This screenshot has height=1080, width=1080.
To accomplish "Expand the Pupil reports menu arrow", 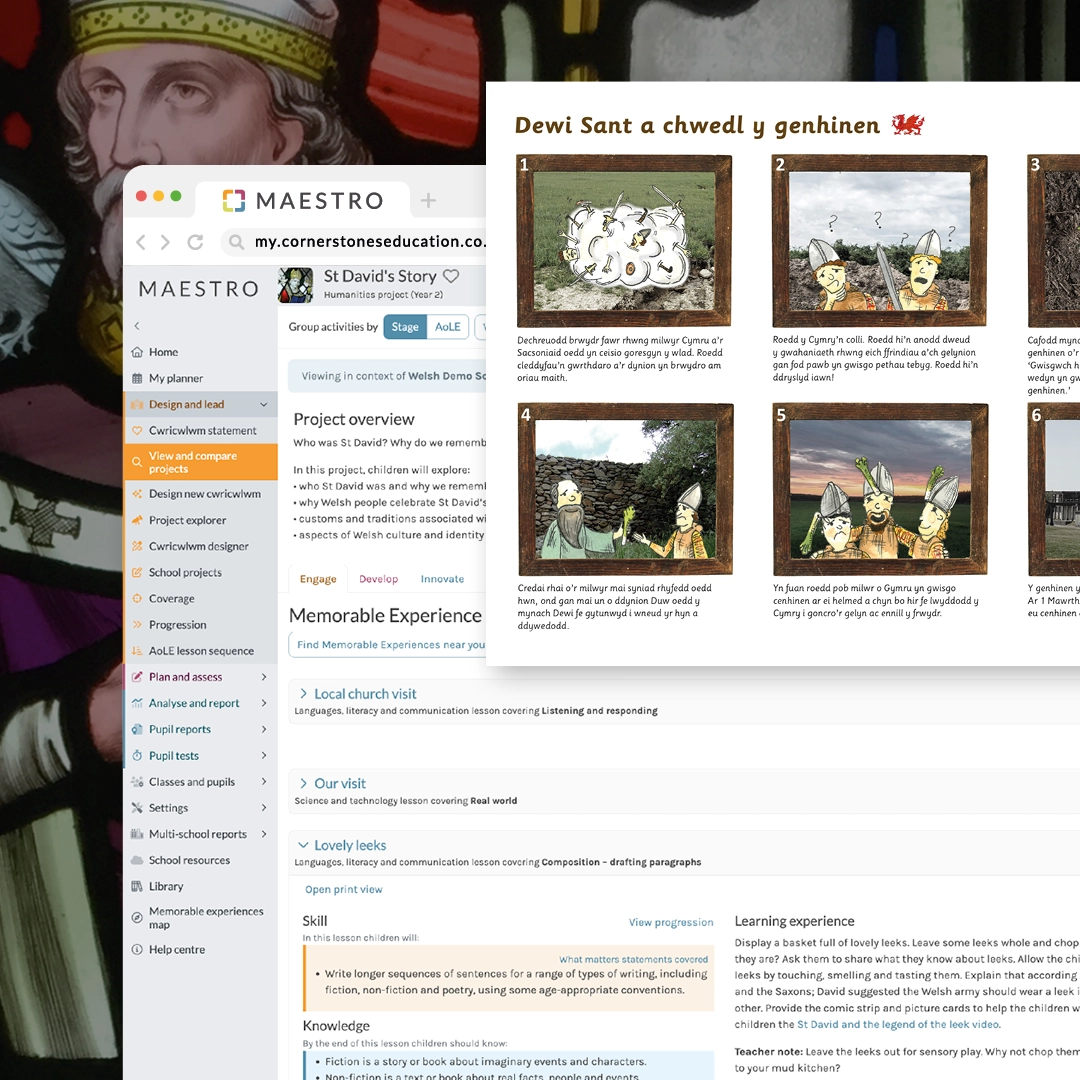I will coord(264,729).
